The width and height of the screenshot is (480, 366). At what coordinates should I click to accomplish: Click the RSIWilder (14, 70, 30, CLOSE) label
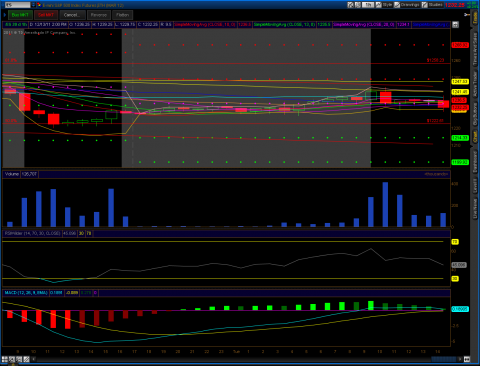pos(32,233)
